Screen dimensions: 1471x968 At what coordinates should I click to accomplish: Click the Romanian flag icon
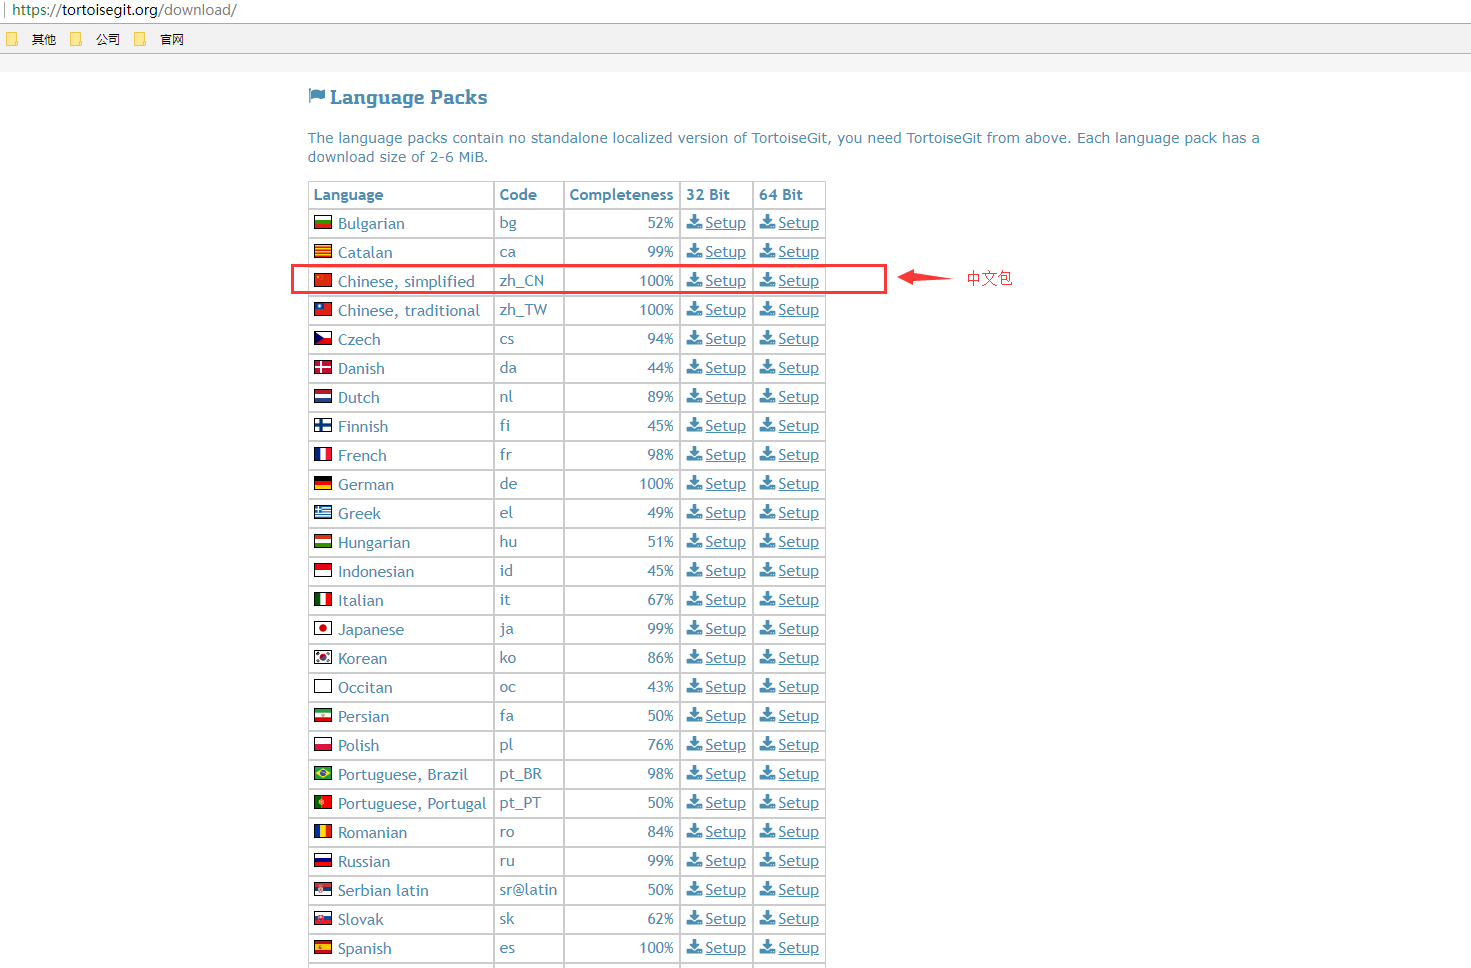coord(323,831)
